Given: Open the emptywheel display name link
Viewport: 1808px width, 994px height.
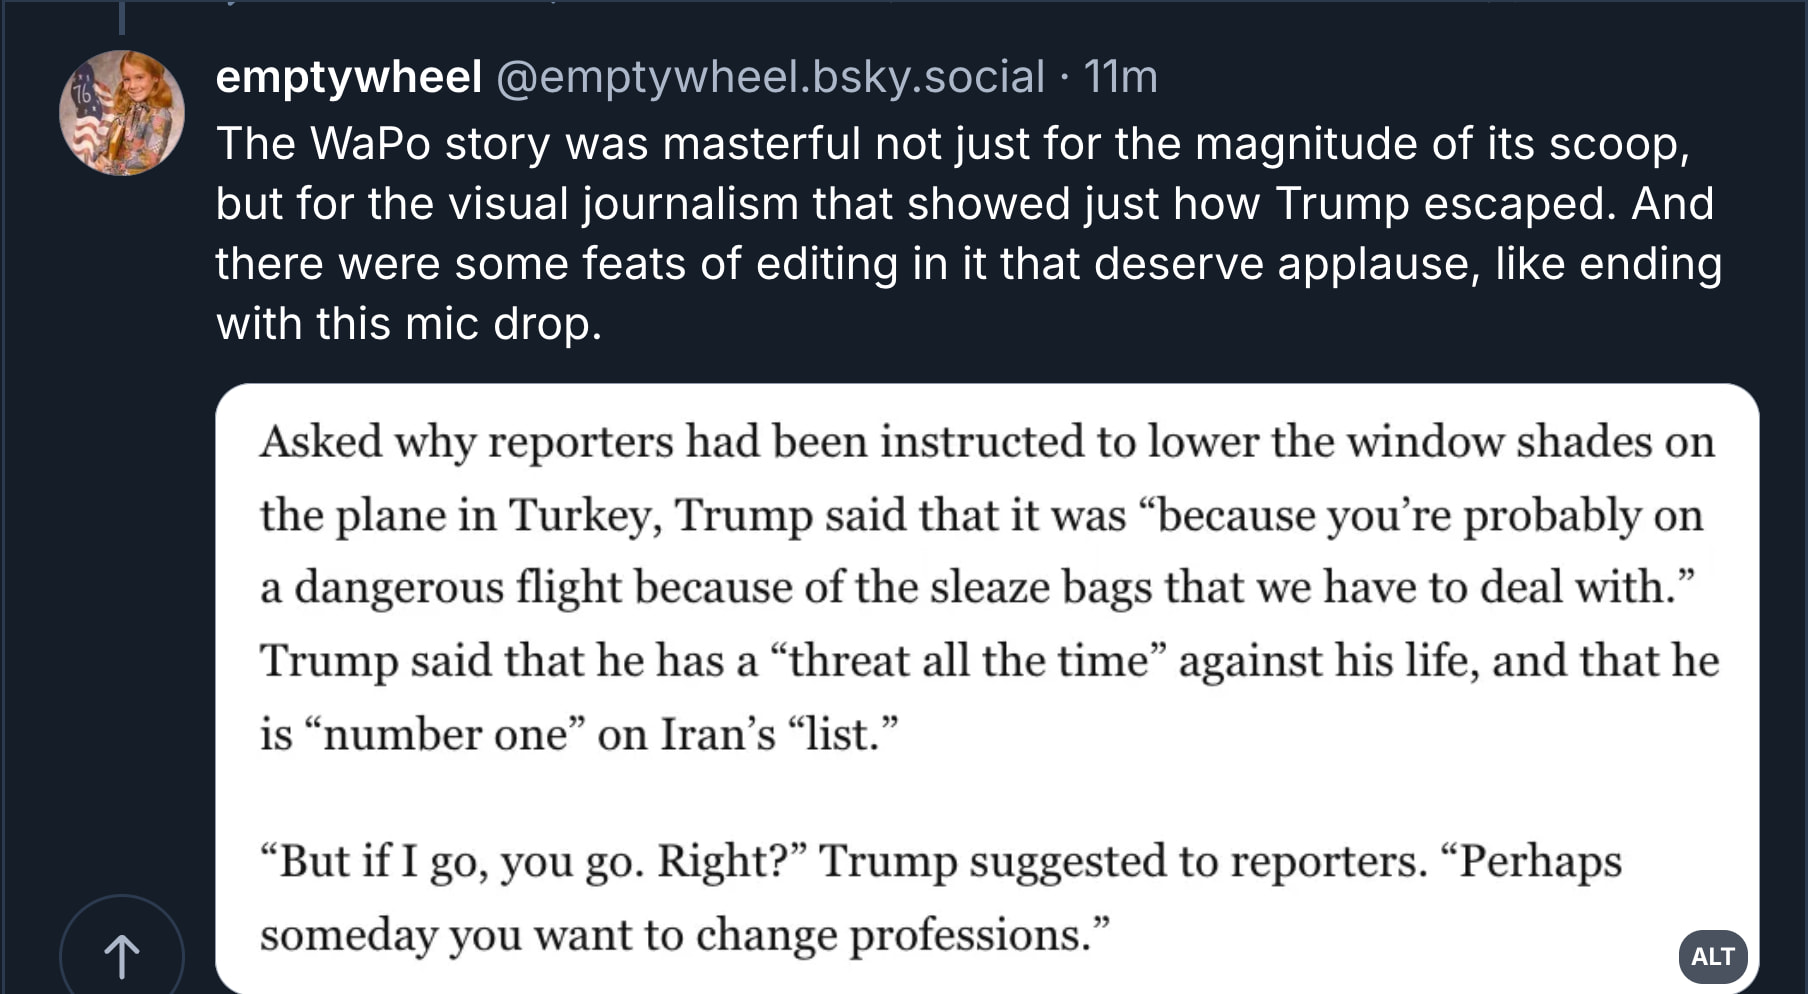Looking at the screenshot, I should (x=349, y=76).
